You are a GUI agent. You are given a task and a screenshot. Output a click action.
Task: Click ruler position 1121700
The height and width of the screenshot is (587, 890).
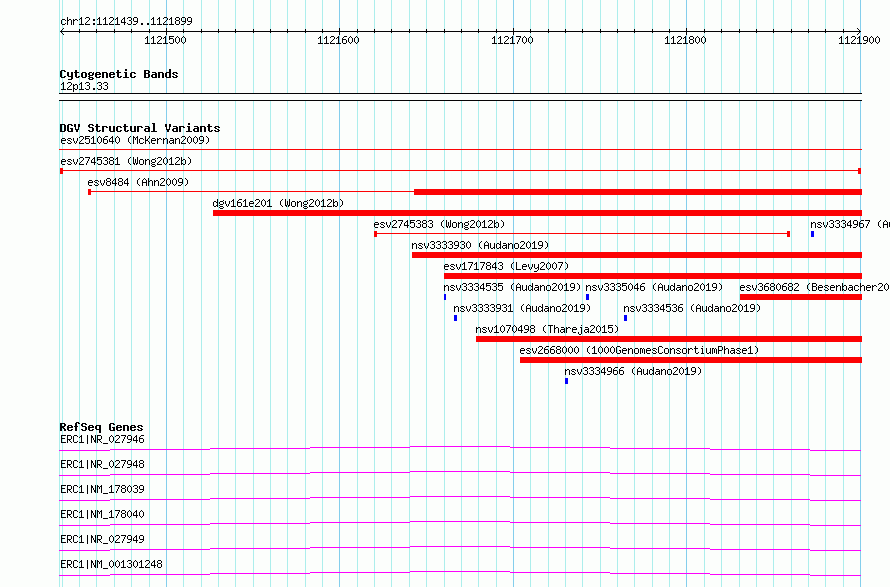tap(512, 40)
